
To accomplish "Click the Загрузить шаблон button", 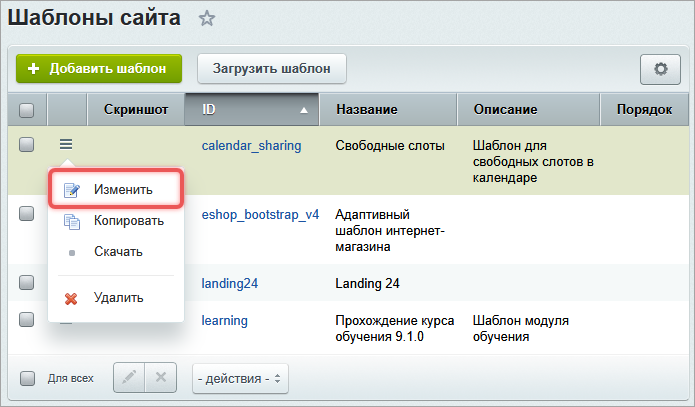I will click(x=271, y=69).
